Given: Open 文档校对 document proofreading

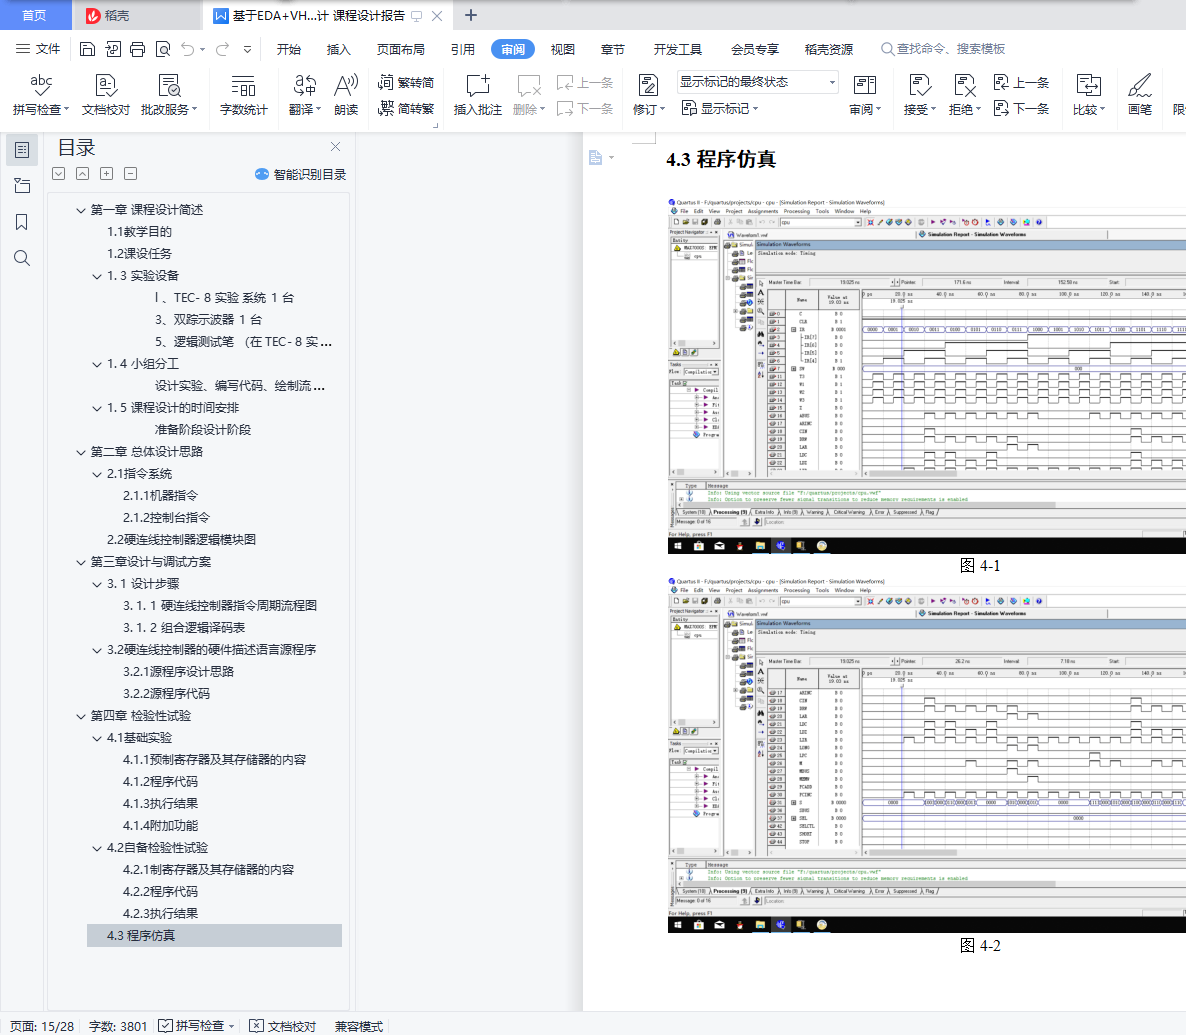Looking at the screenshot, I should 106,95.
